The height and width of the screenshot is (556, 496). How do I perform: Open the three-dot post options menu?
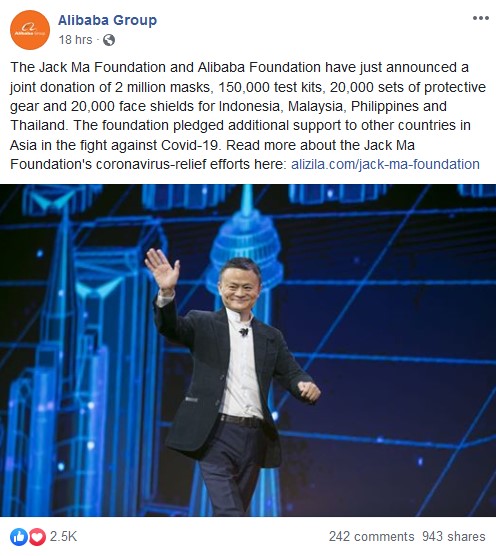(480, 18)
